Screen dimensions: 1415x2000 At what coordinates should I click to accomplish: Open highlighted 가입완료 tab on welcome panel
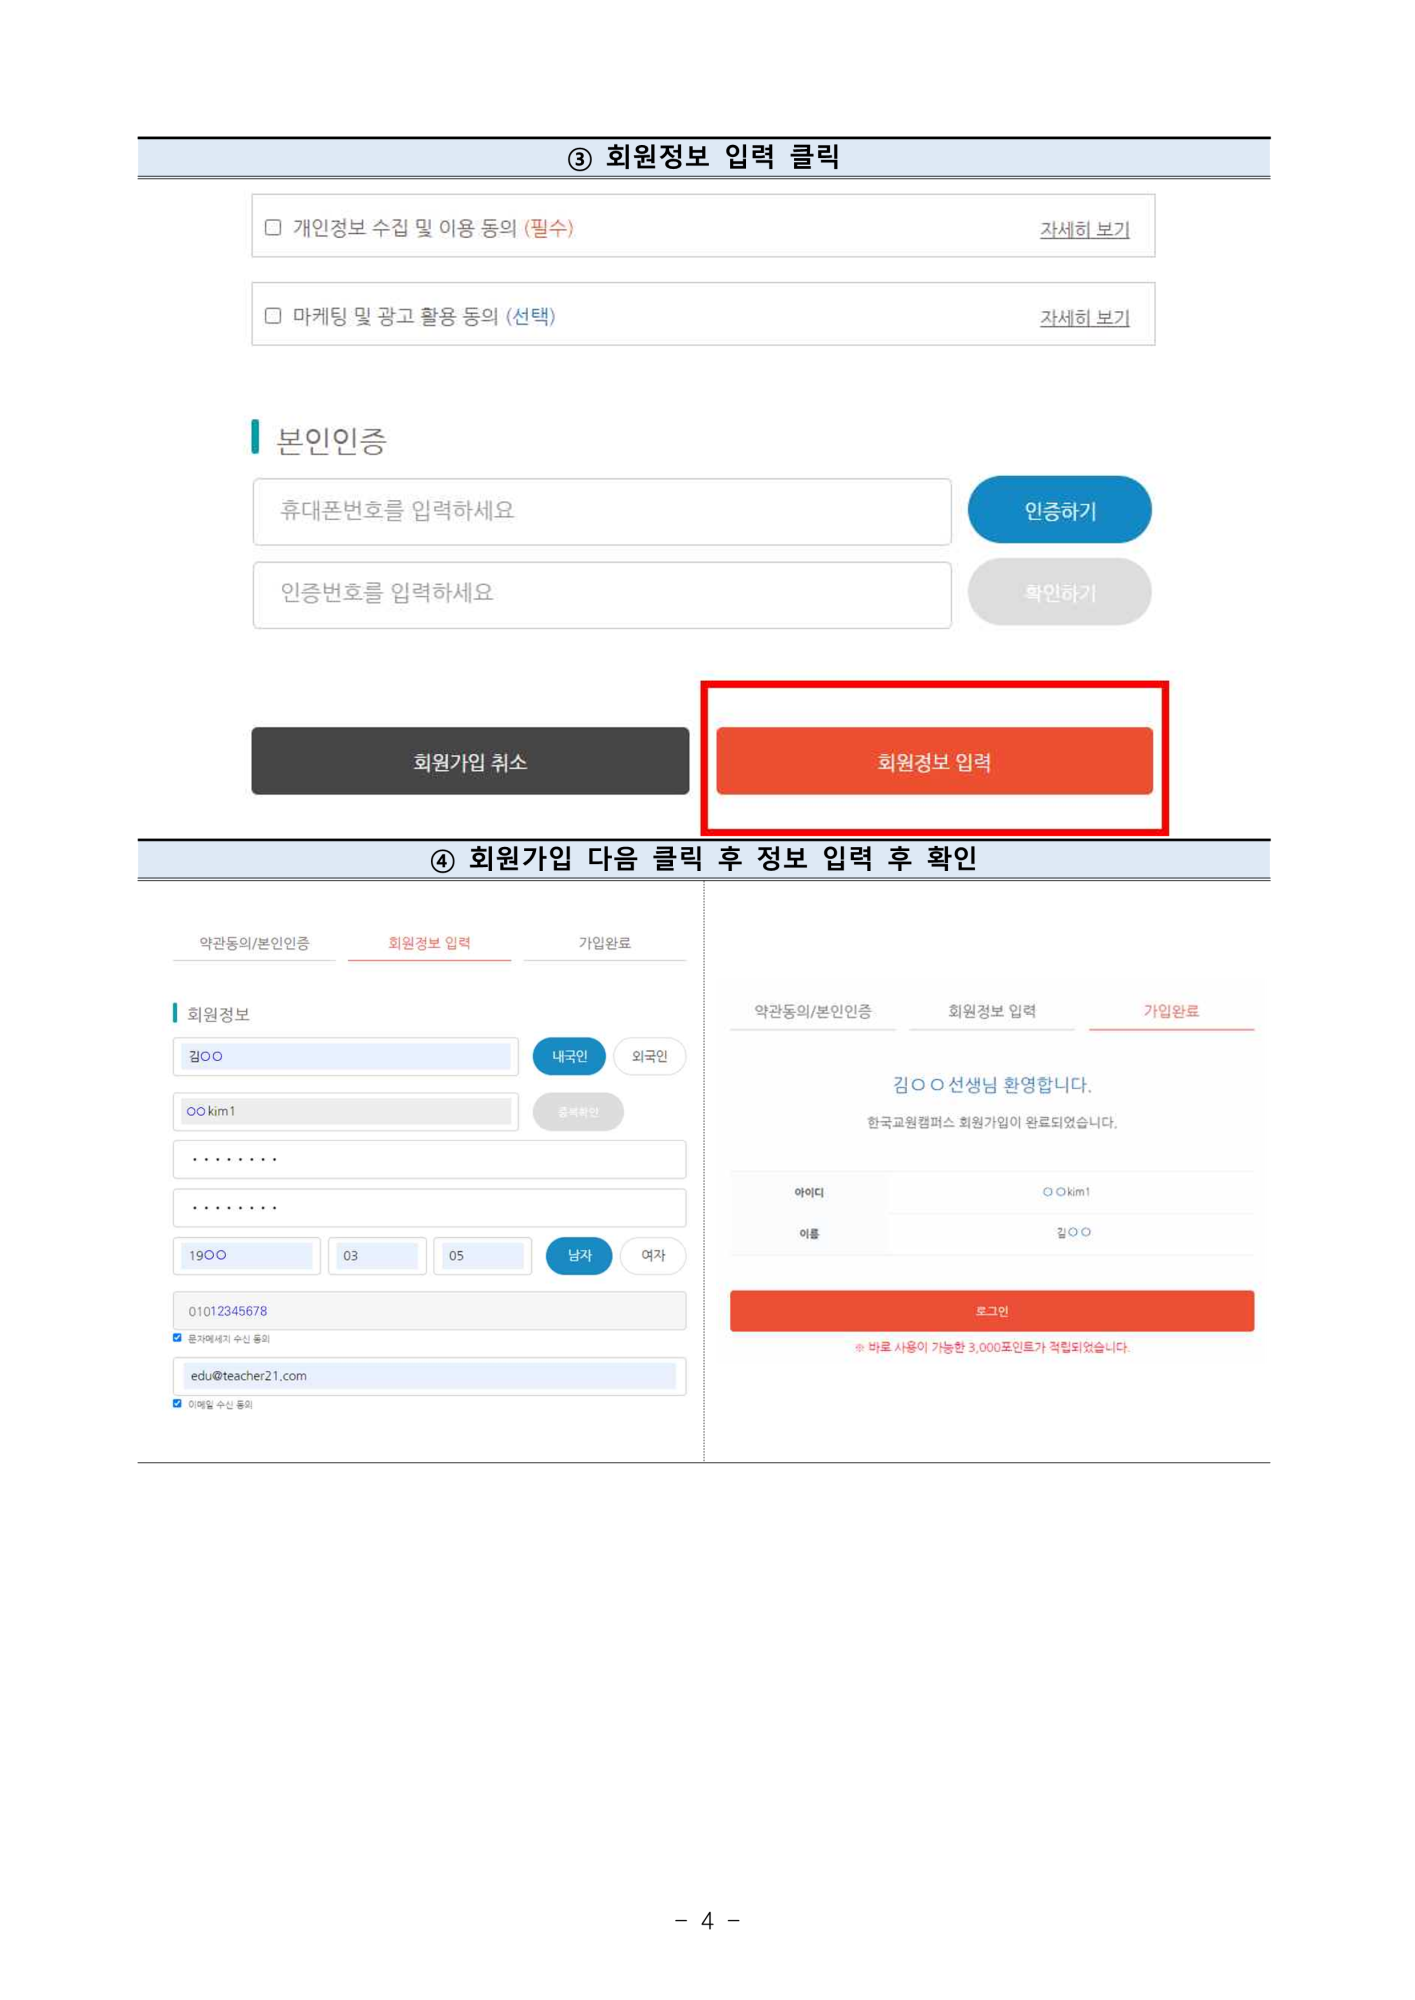point(1171,1011)
